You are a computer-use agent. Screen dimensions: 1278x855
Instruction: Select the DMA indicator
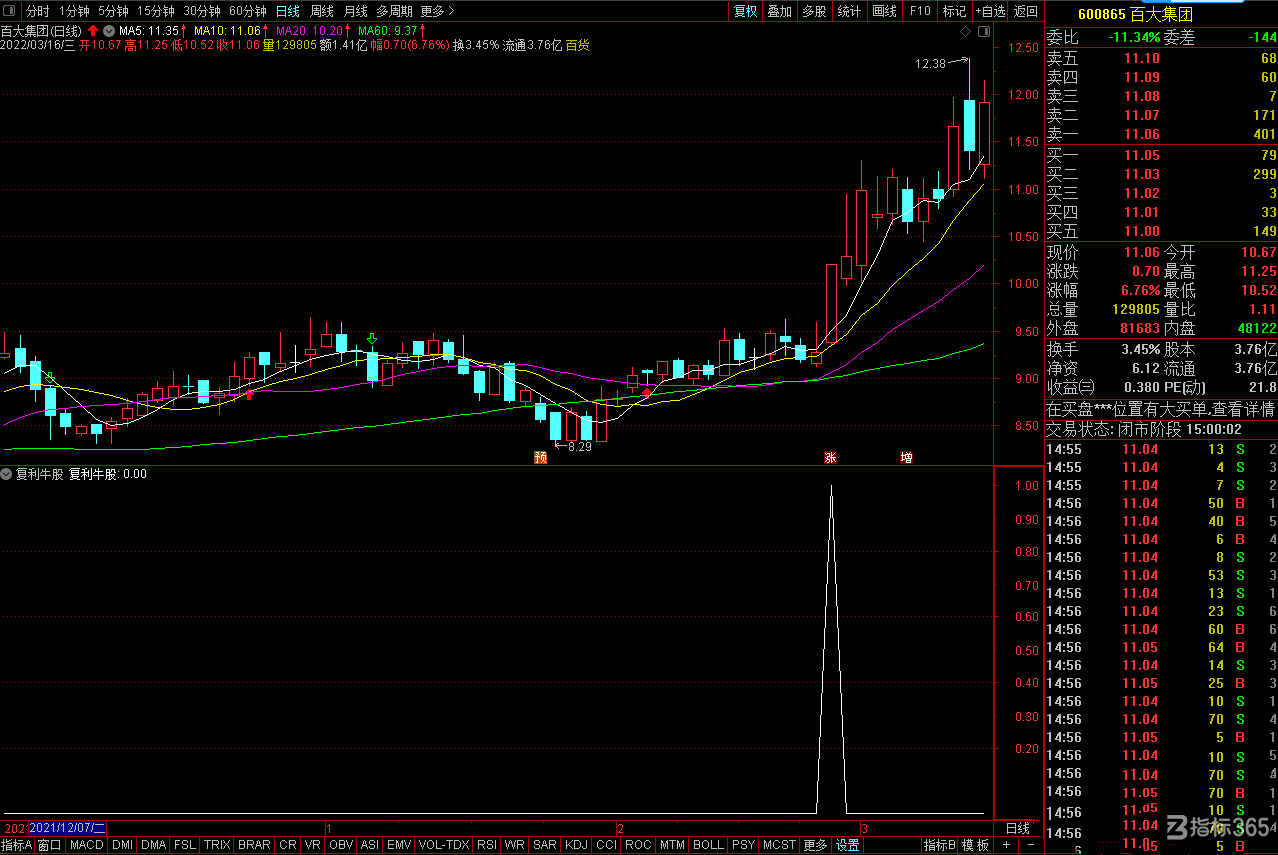click(154, 845)
